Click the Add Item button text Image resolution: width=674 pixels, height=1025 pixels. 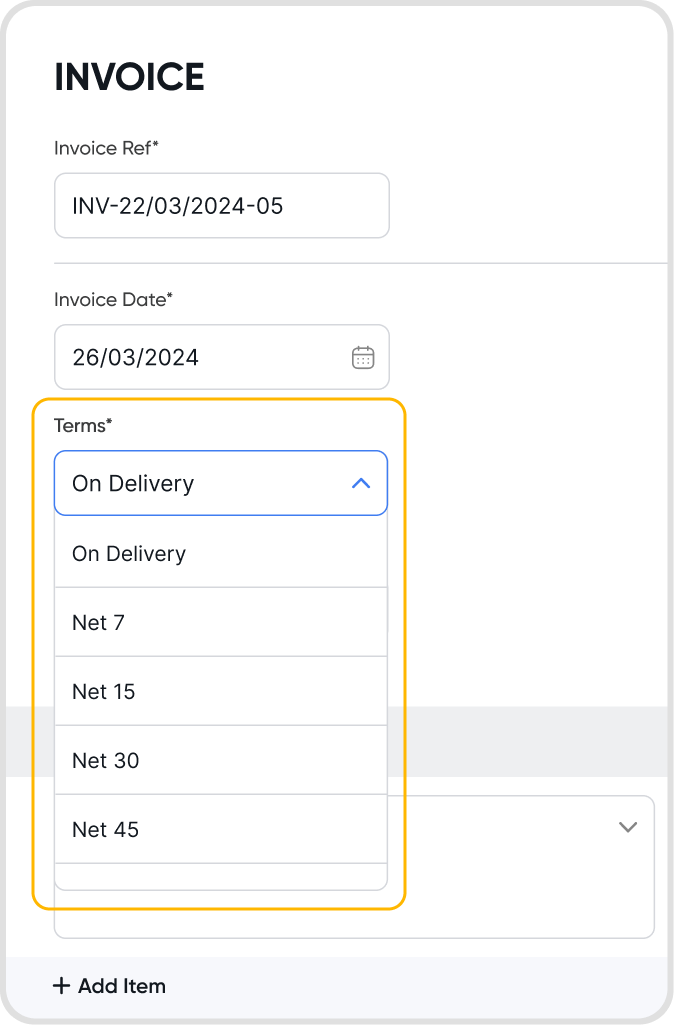click(122, 986)
